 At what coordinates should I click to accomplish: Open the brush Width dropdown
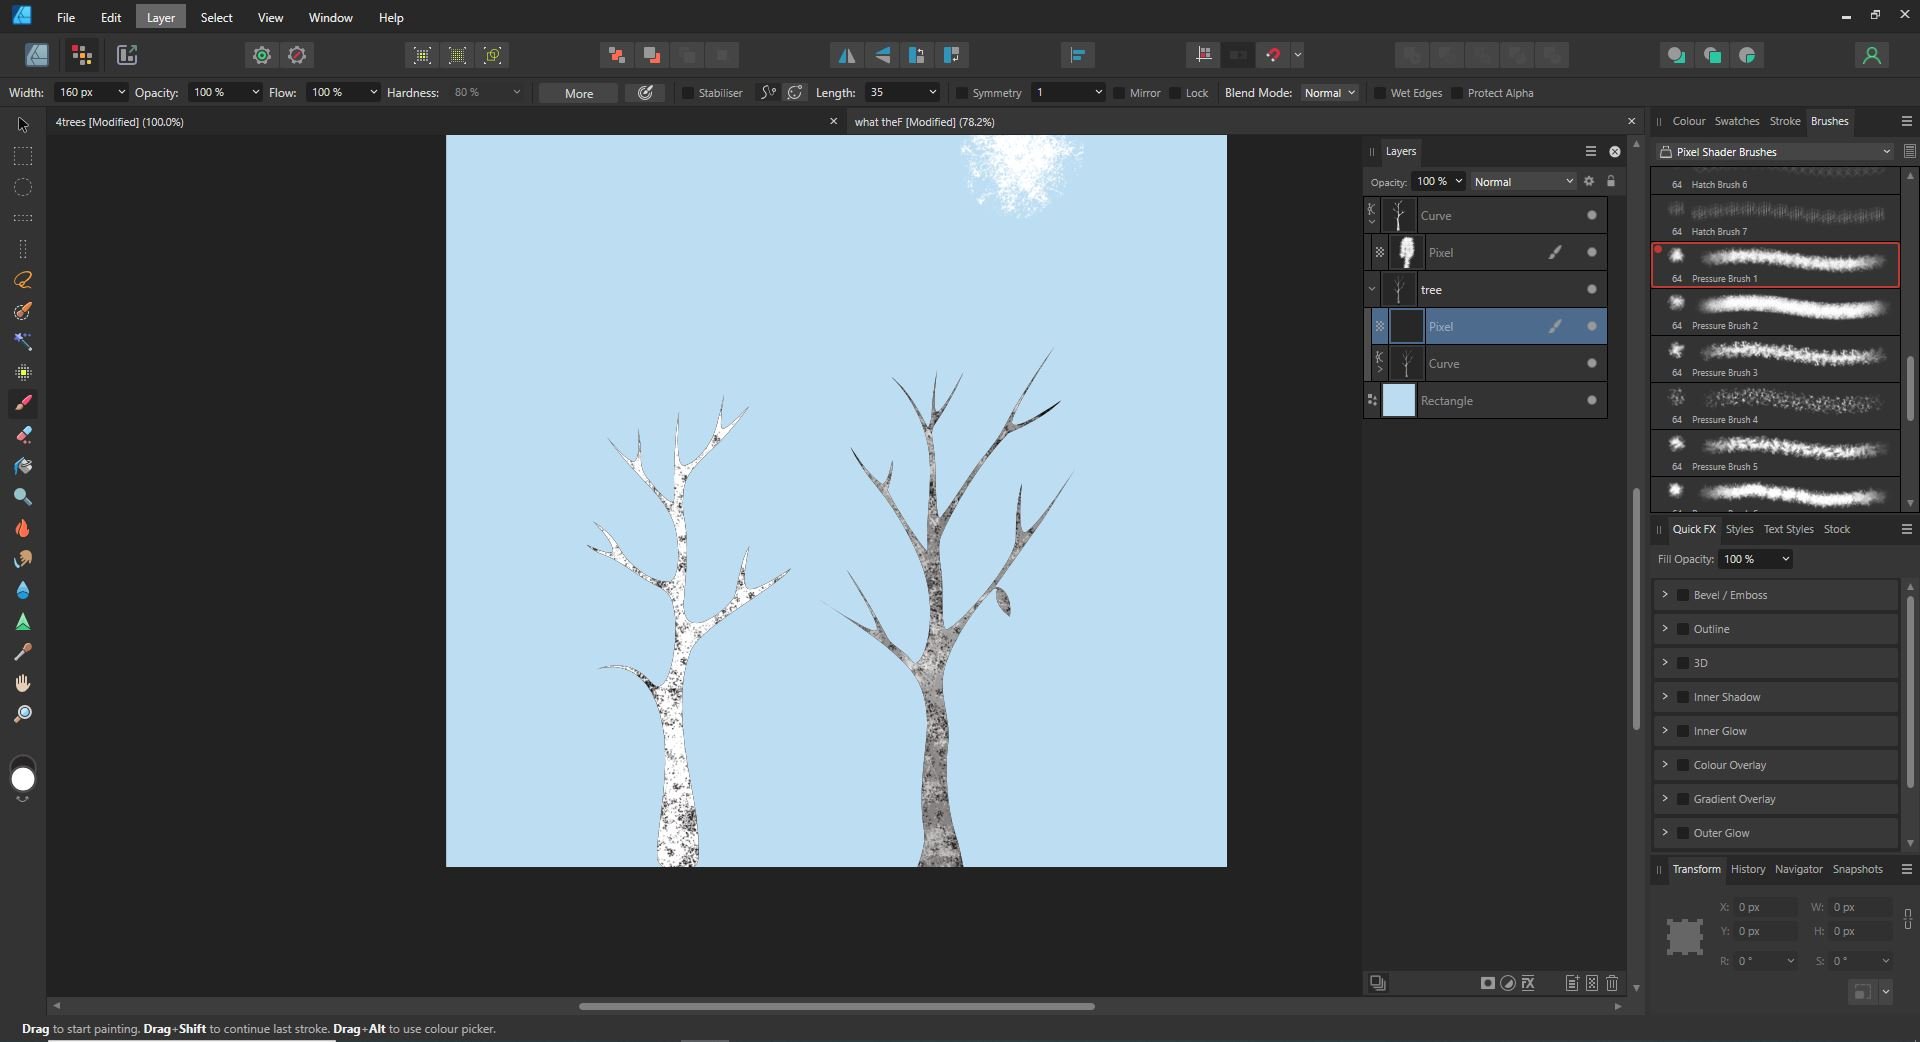click(x=121, y=92)
